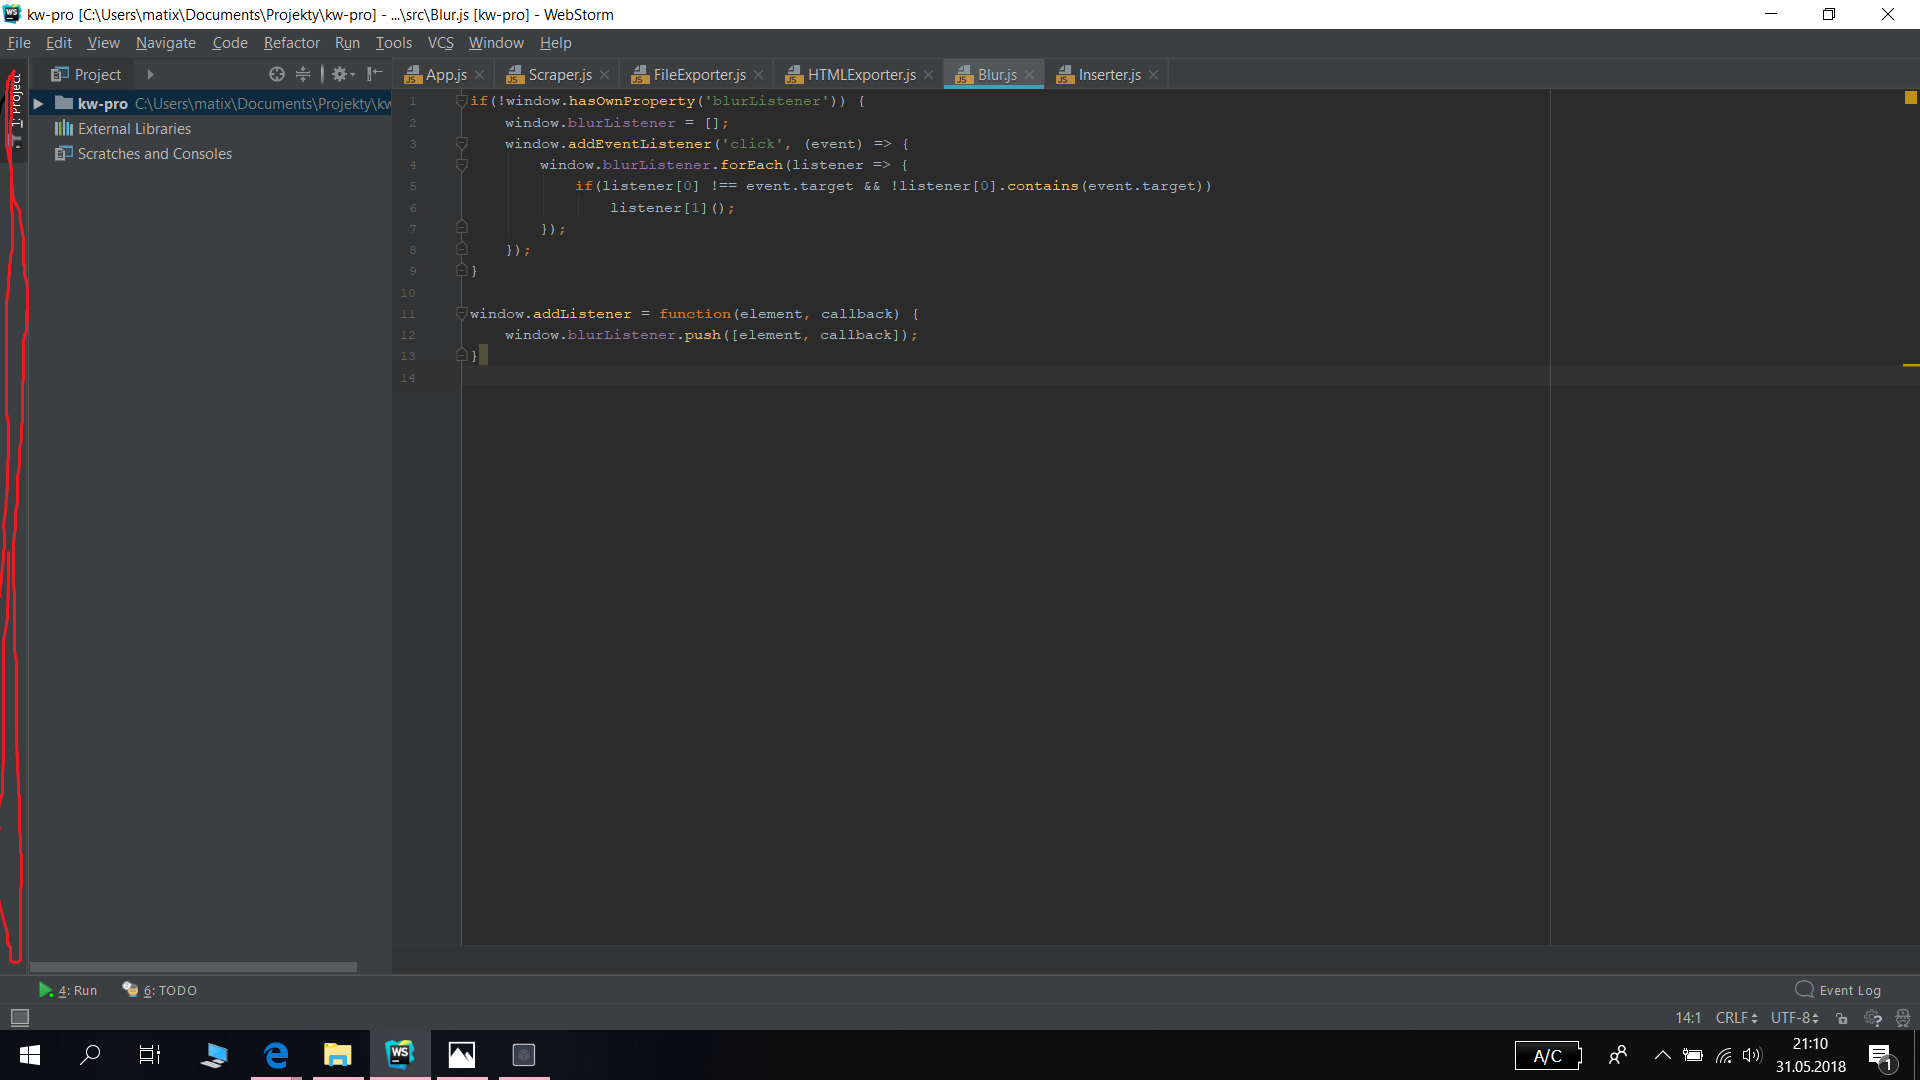Switch to WebStorm via the taskbar icon

point(400,1054)
